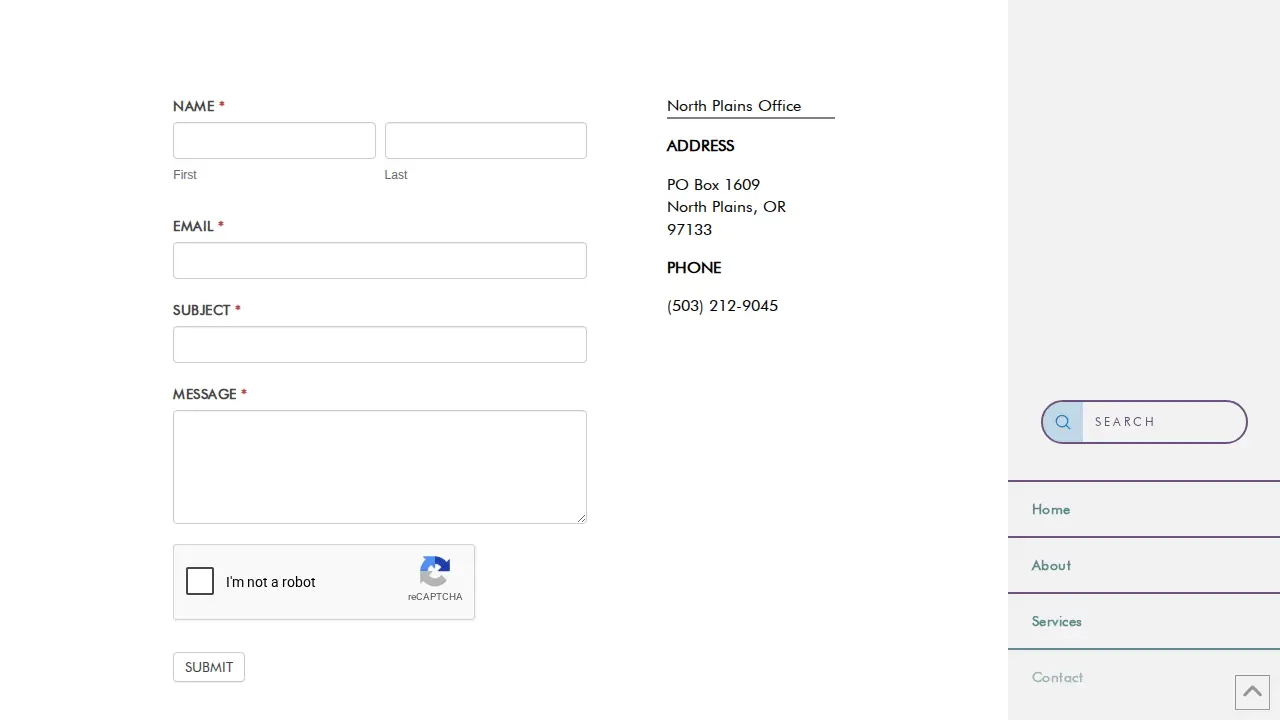Open the Contact menu item
The image size is (1280, 720).
pos(1144,678)
